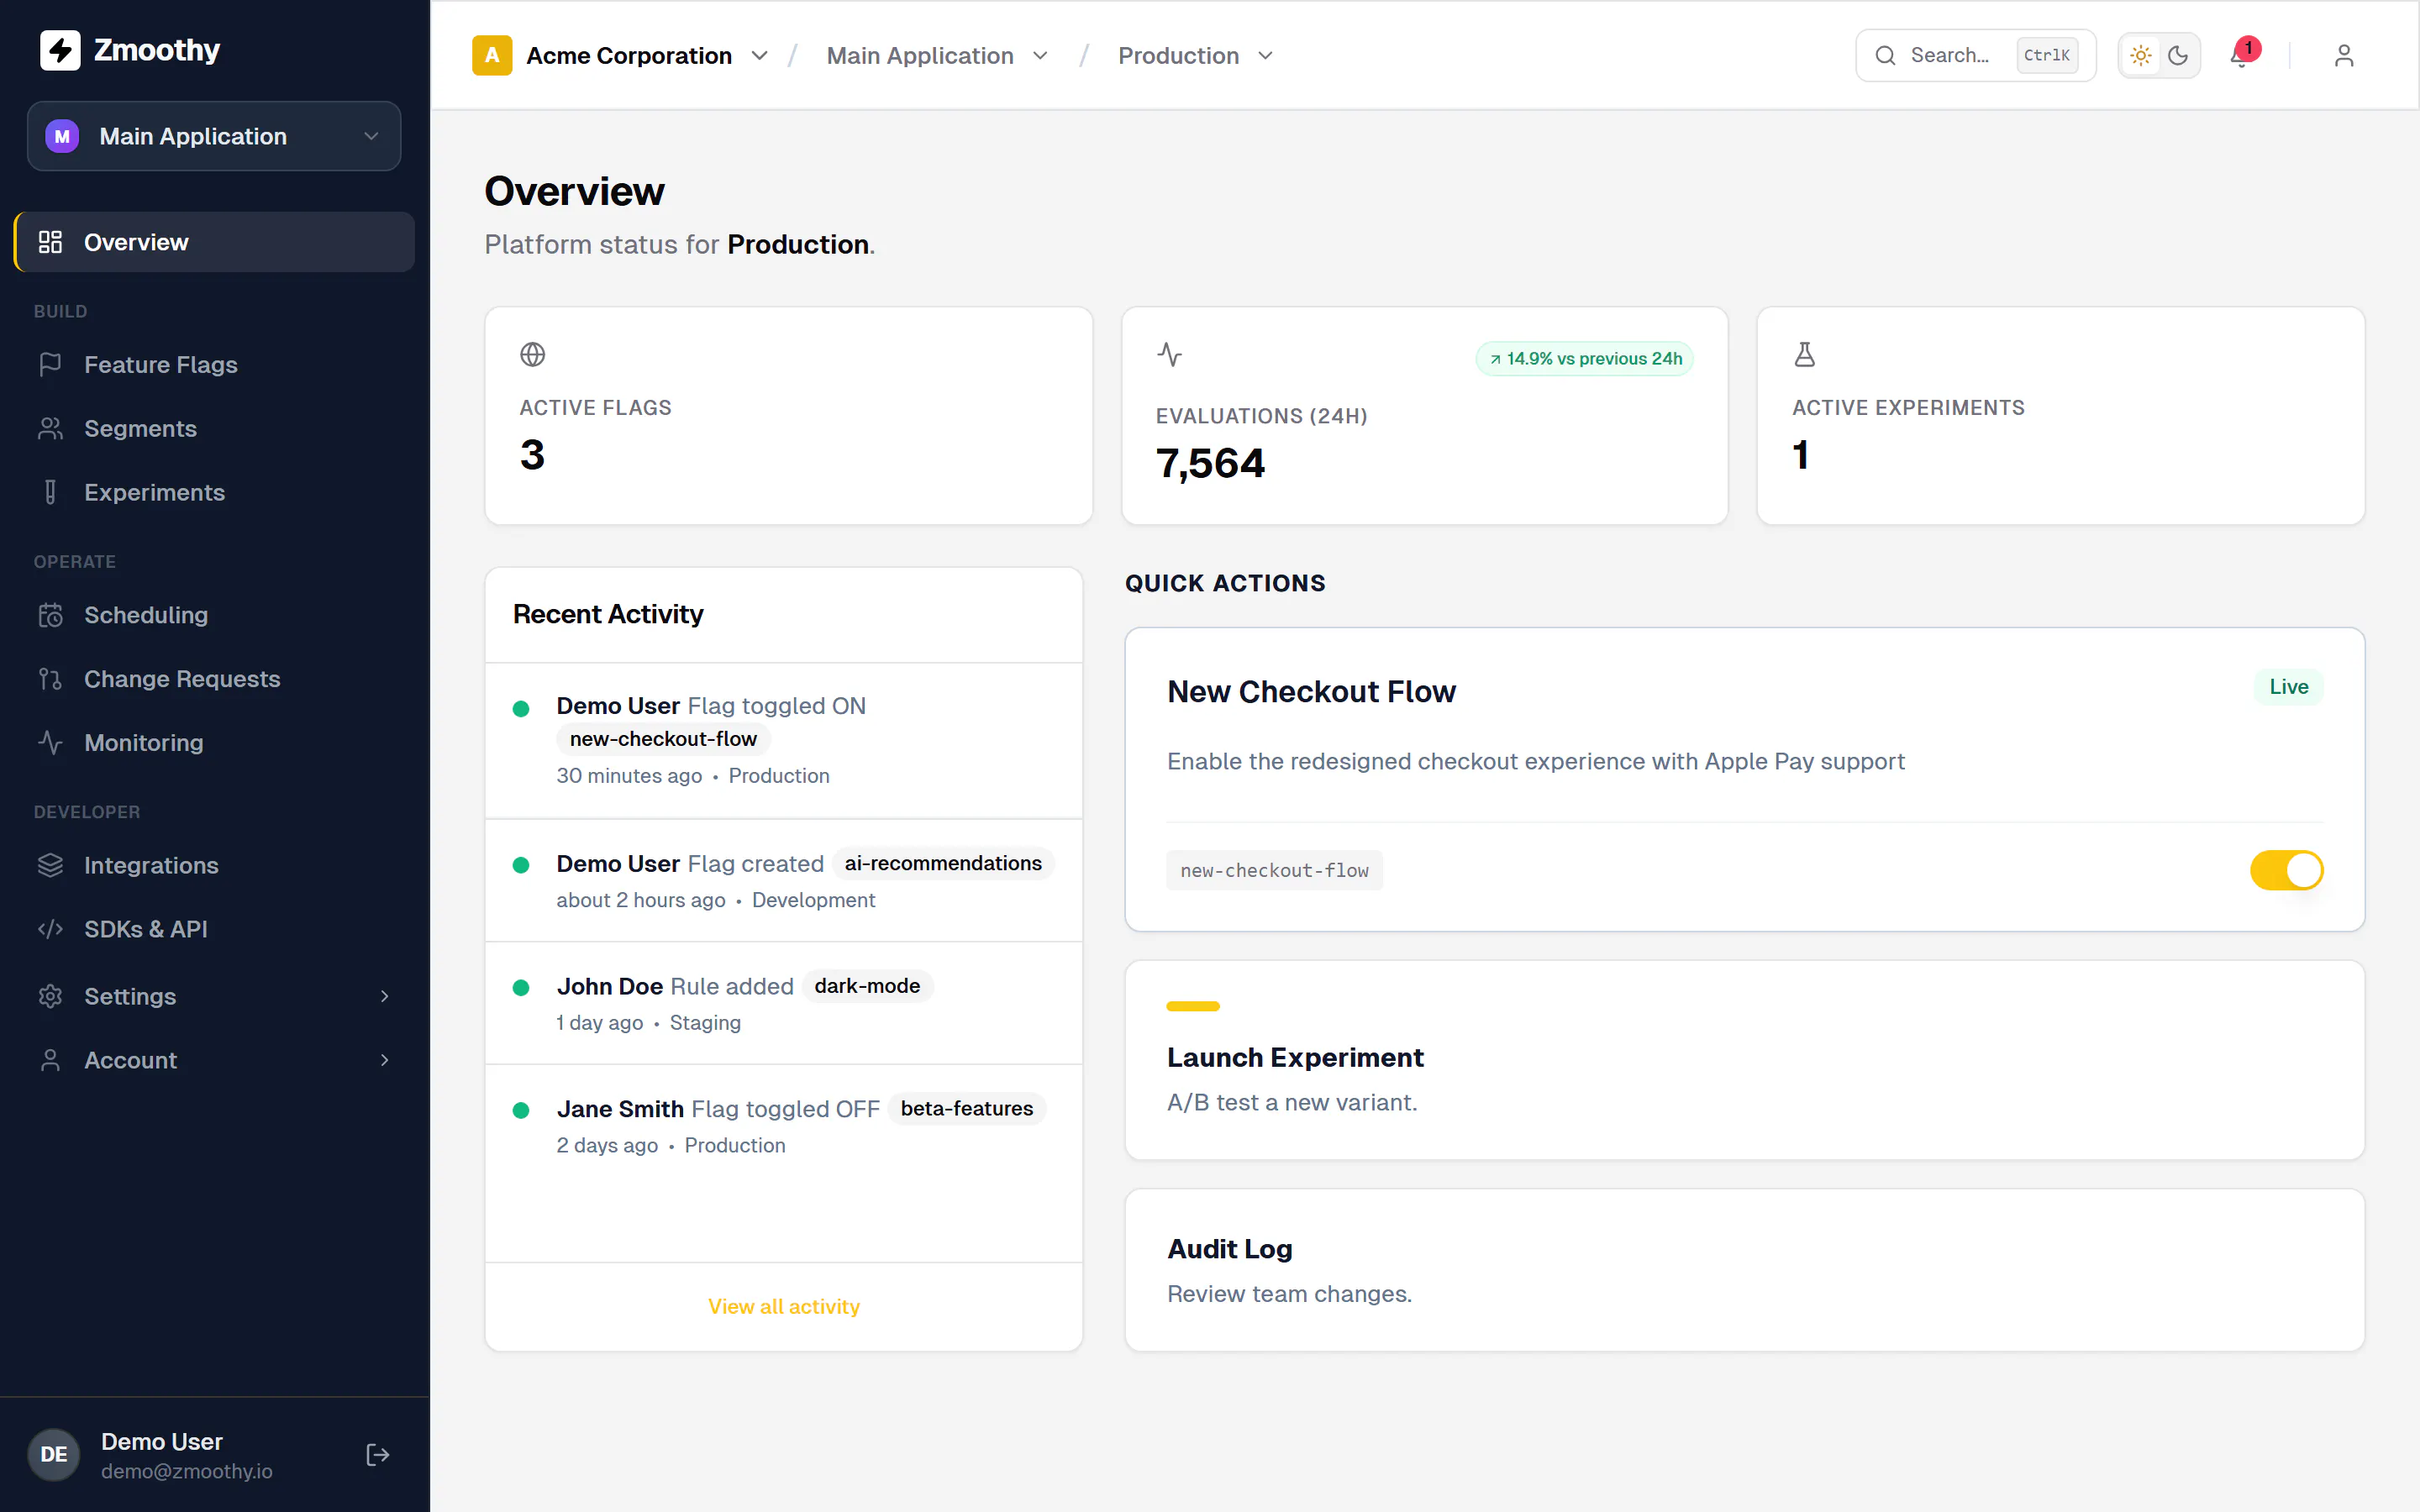Click the John Doe activity entry name
The width and height of the screenshot is (2420, 1512).
[610, 986]
